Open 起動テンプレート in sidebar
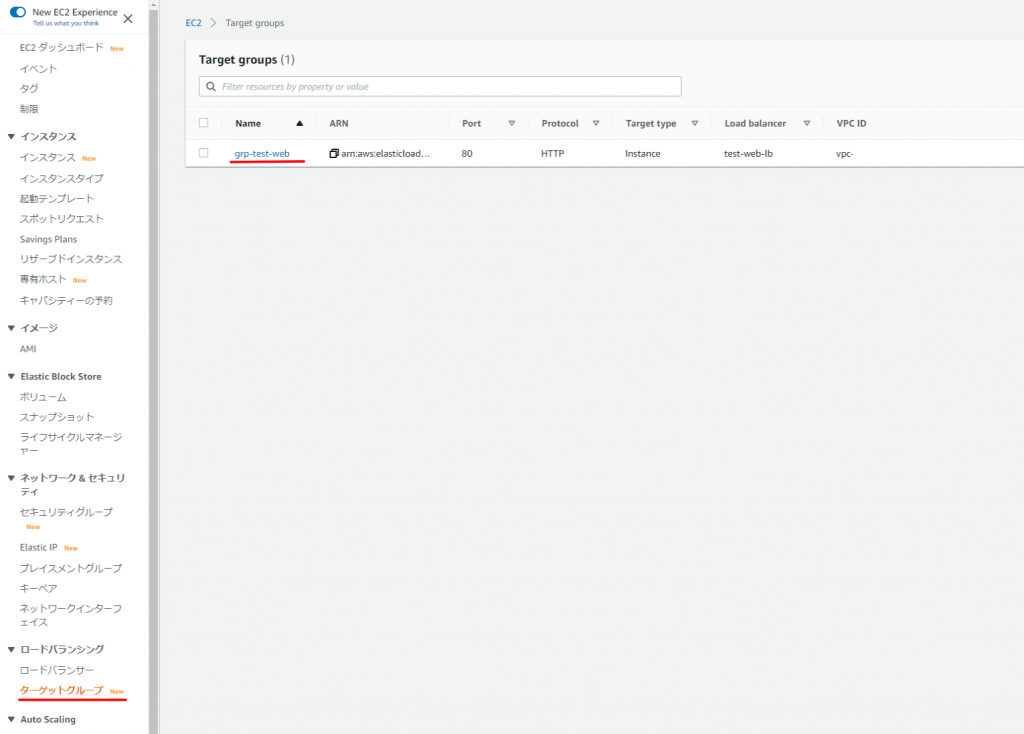 tap(57, 199)
